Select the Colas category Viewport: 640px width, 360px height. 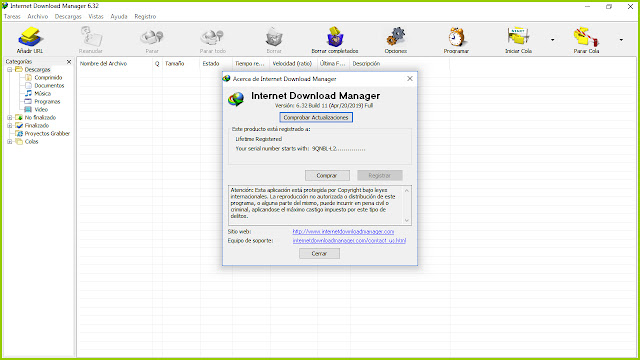coord(31,142)
